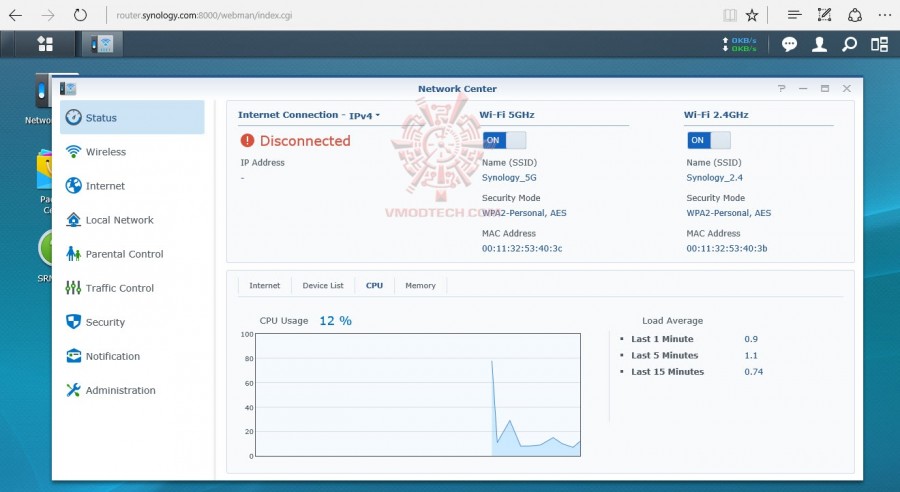
Task: Click the 2.4GHz MAC address 00:11:32:53:40:3b
Action: point(727,249)
